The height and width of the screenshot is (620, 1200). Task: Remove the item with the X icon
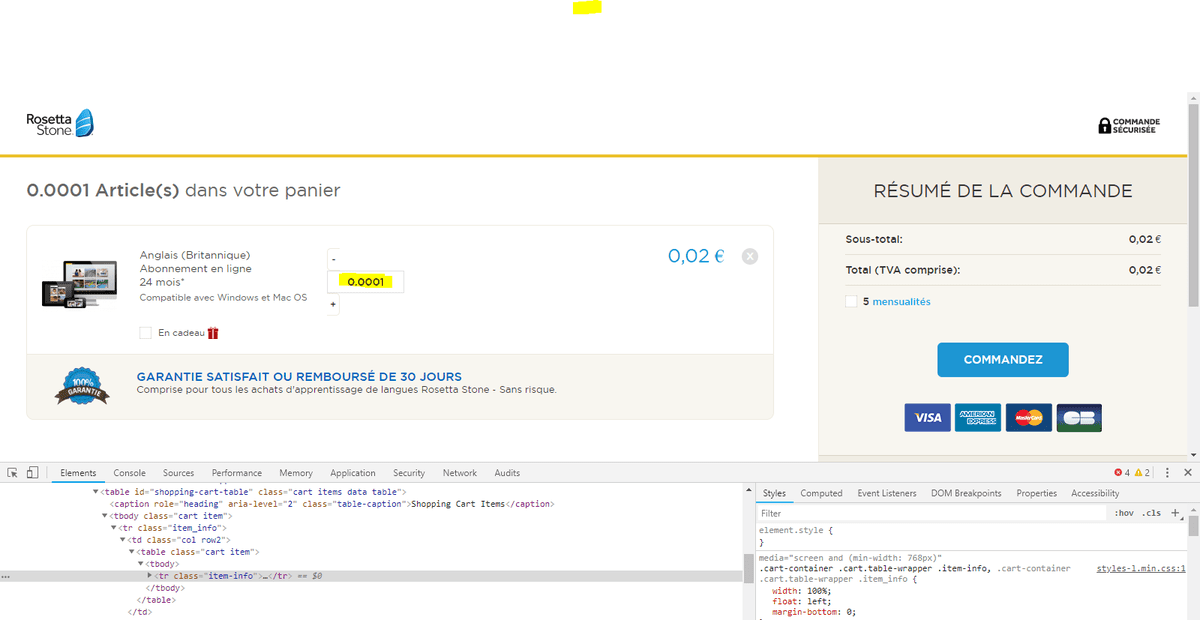(750, 256)
